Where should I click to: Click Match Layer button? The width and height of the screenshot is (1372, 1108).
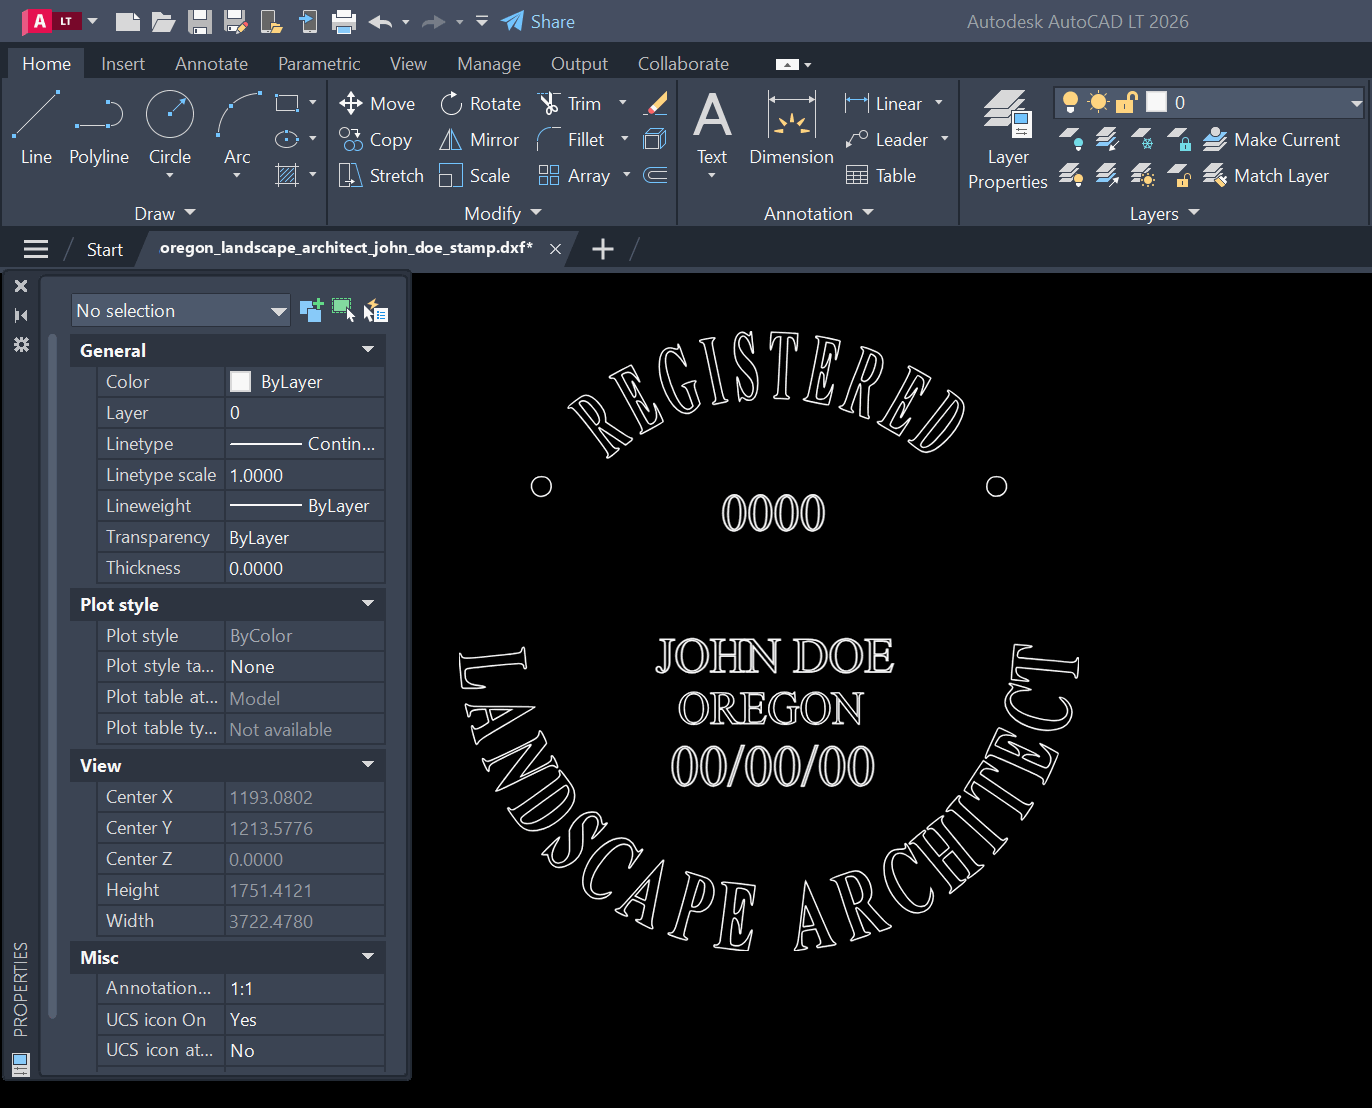click(x=1266, y=176)
